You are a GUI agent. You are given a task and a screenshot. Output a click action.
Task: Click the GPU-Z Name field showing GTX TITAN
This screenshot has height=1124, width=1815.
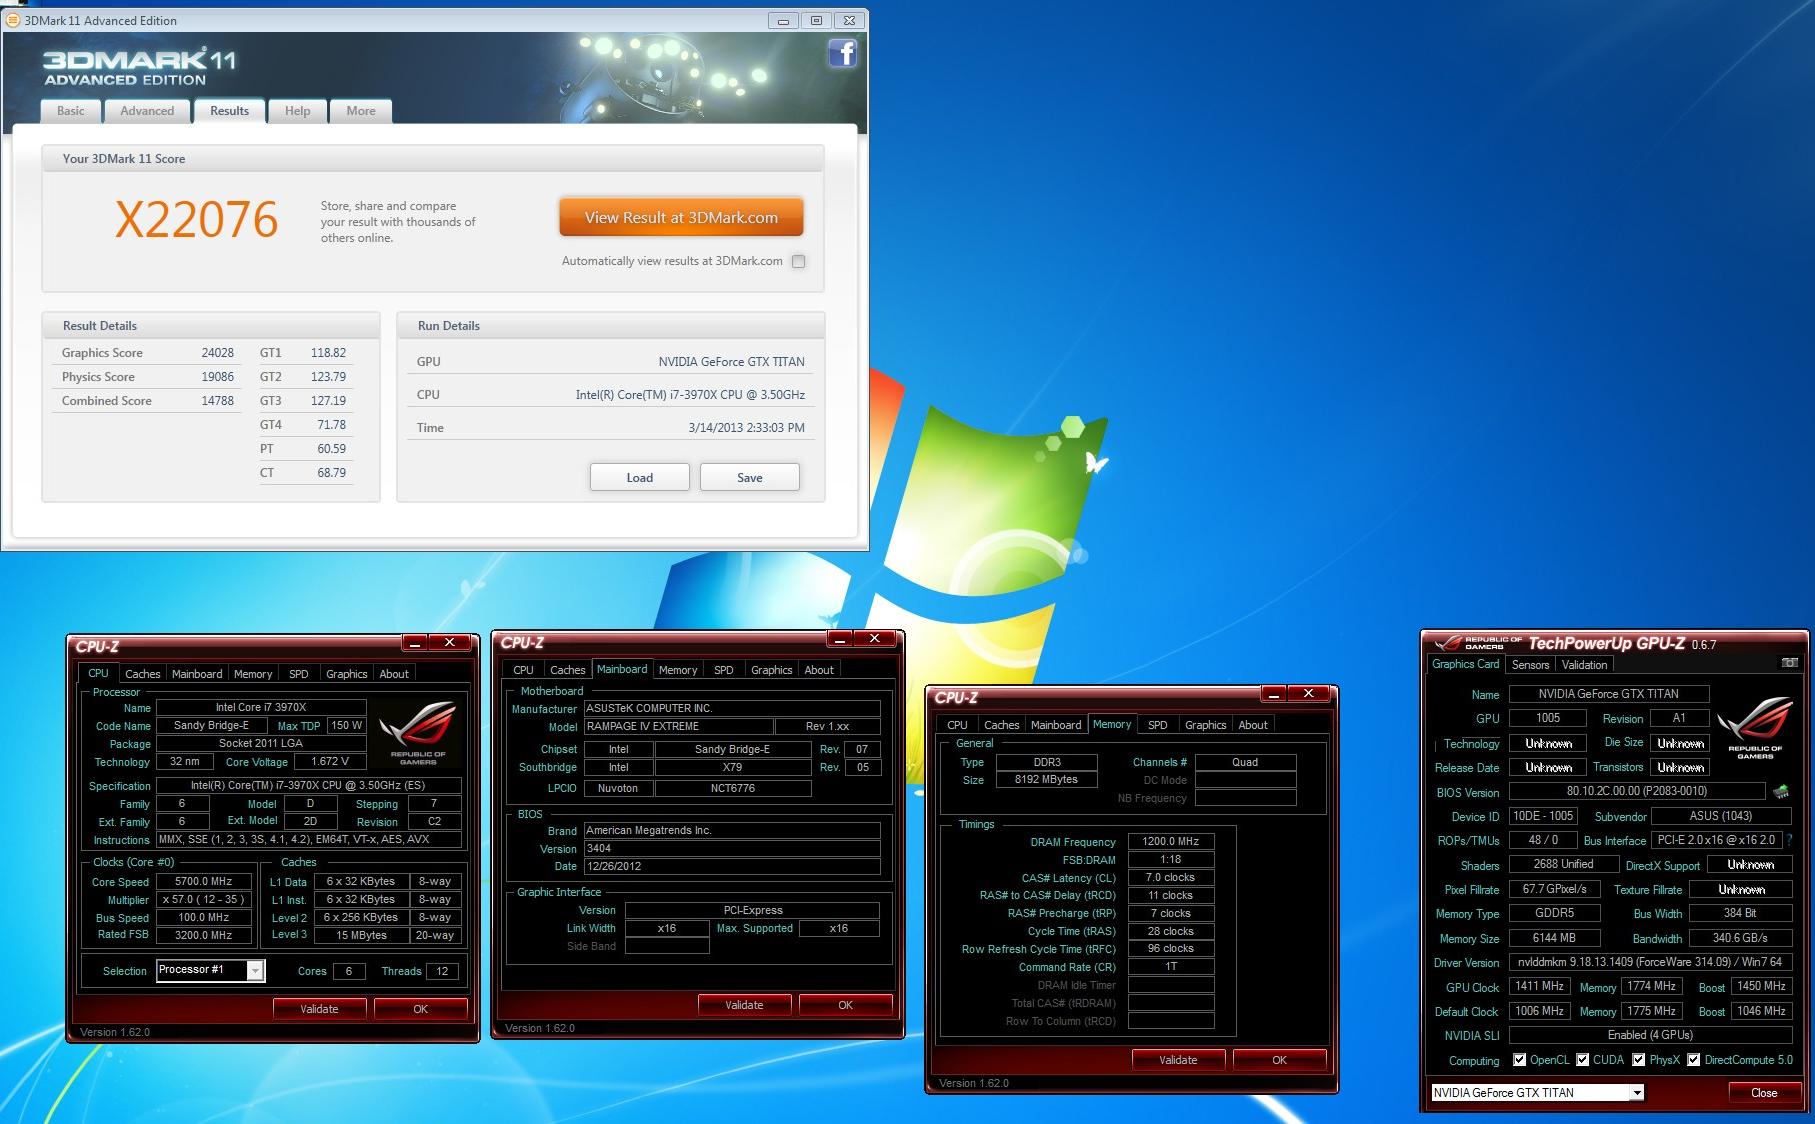click(x=1608, y=694)
